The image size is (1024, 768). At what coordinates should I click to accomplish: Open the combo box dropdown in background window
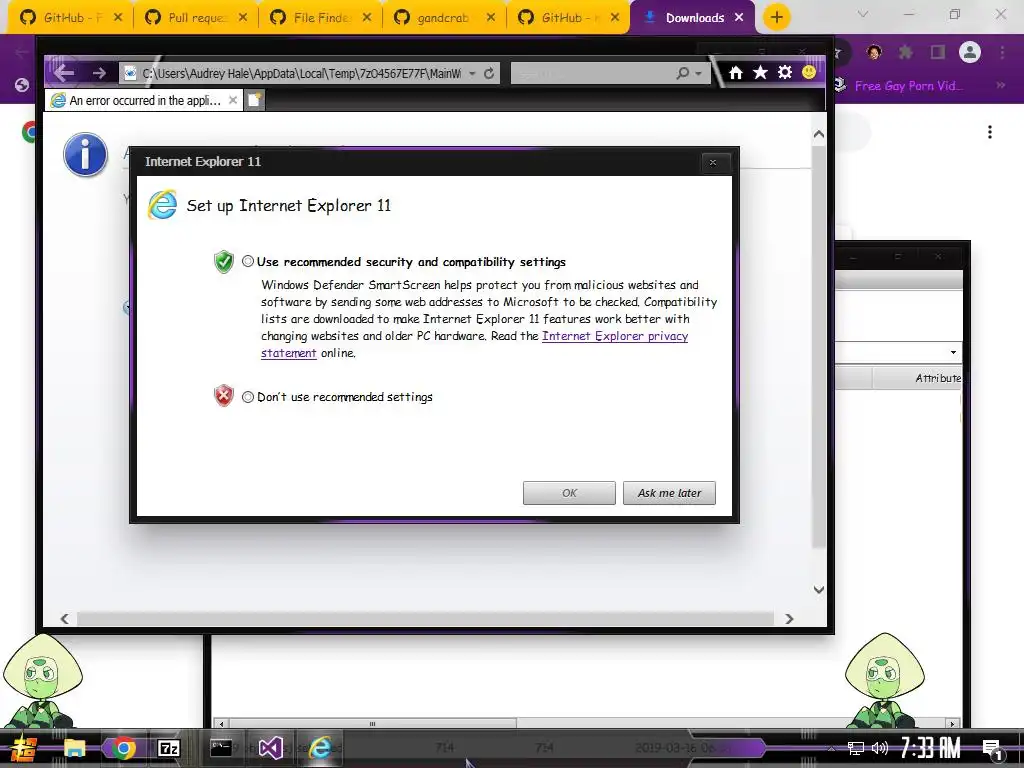pyautogui.click(x=953, y=353)
